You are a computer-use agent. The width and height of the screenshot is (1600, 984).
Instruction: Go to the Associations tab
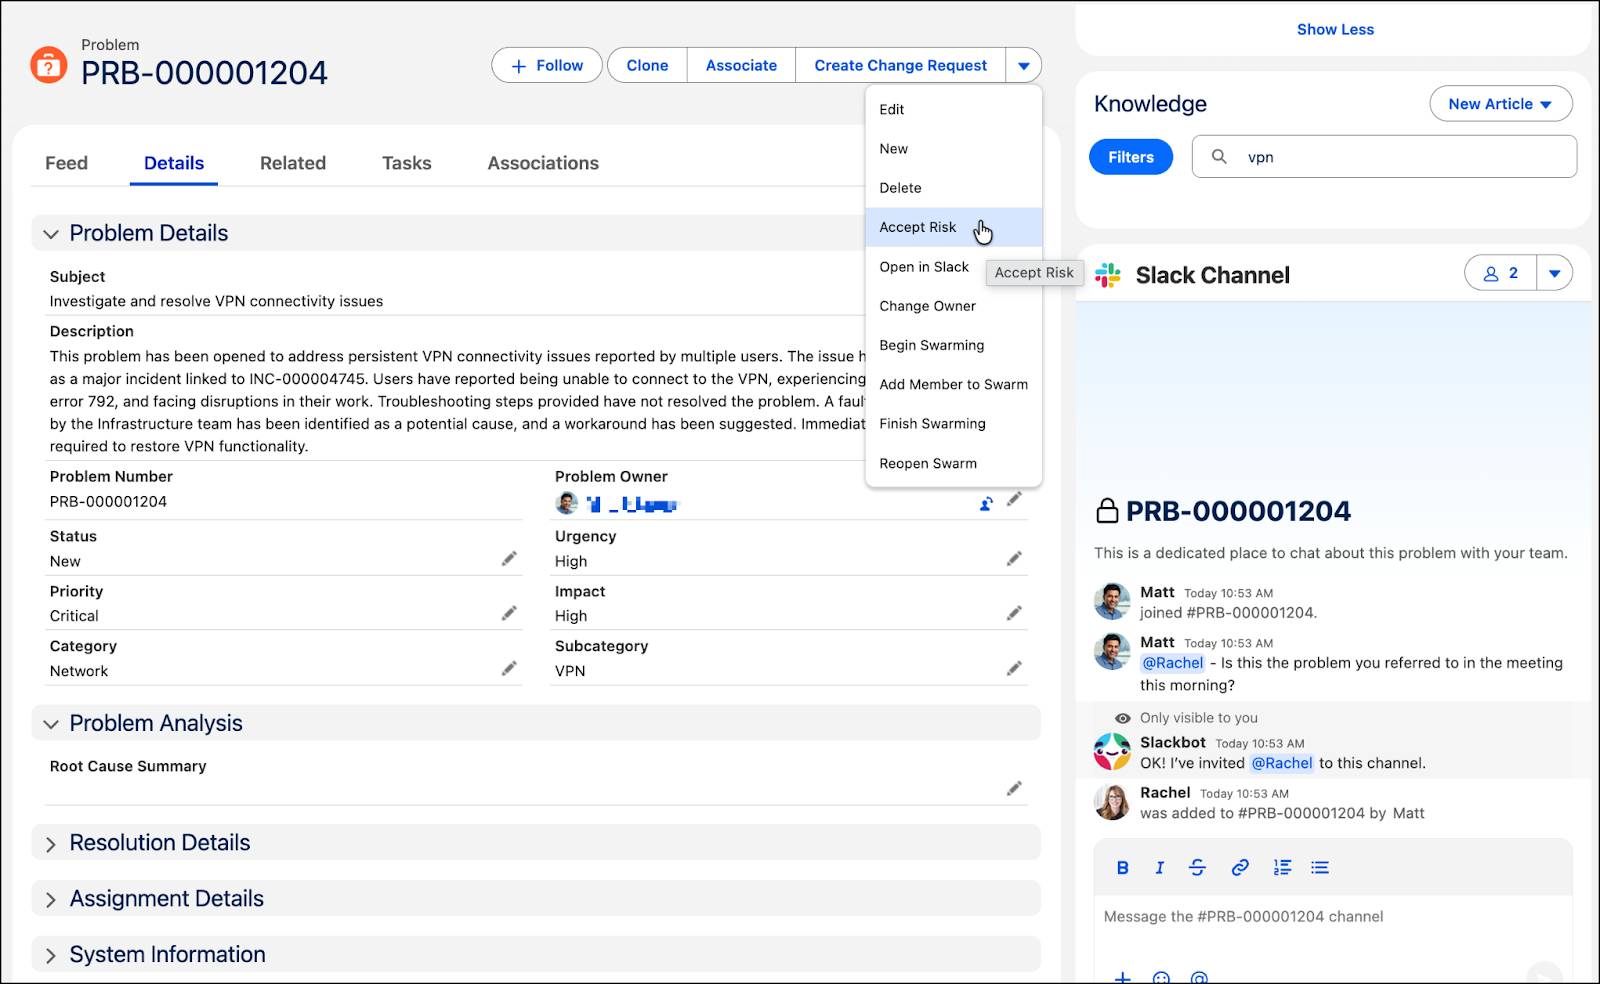click(x=543, y=163)
